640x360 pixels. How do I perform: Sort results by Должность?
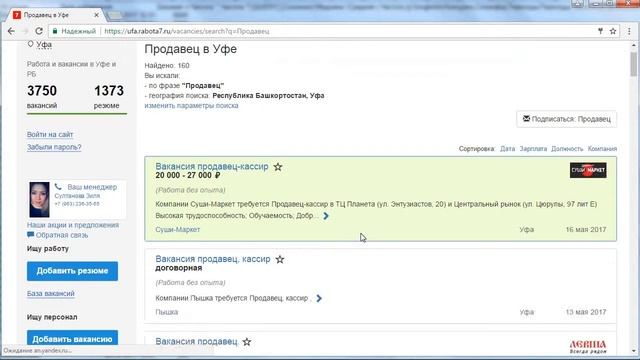click(x=567, y=149)
